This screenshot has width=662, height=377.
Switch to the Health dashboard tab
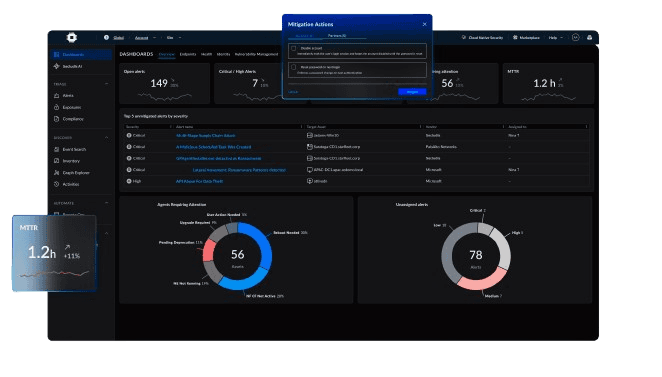[206, 54]
